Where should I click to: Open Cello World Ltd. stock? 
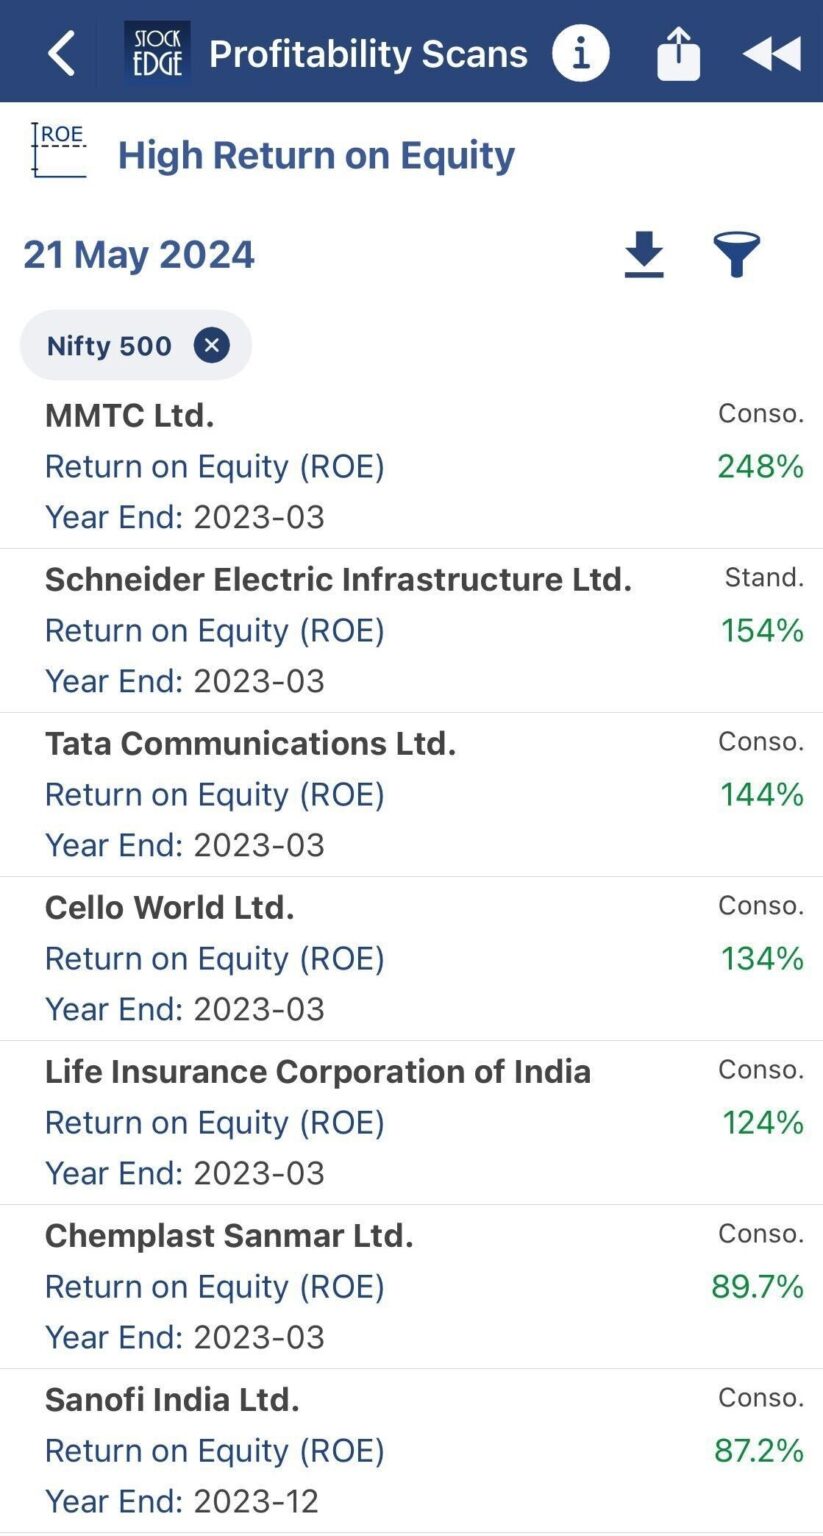point(170,908)
